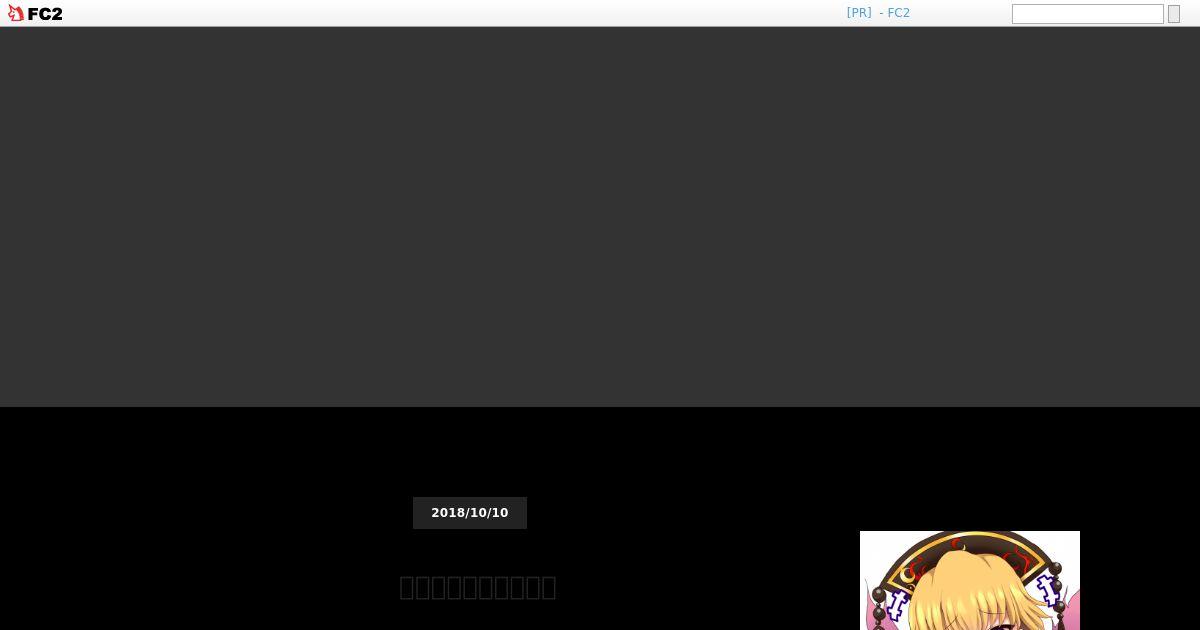Viewport: 1200px width, 630px height.
Task: Open the blonde character profile image
Action: click(970, 580)
